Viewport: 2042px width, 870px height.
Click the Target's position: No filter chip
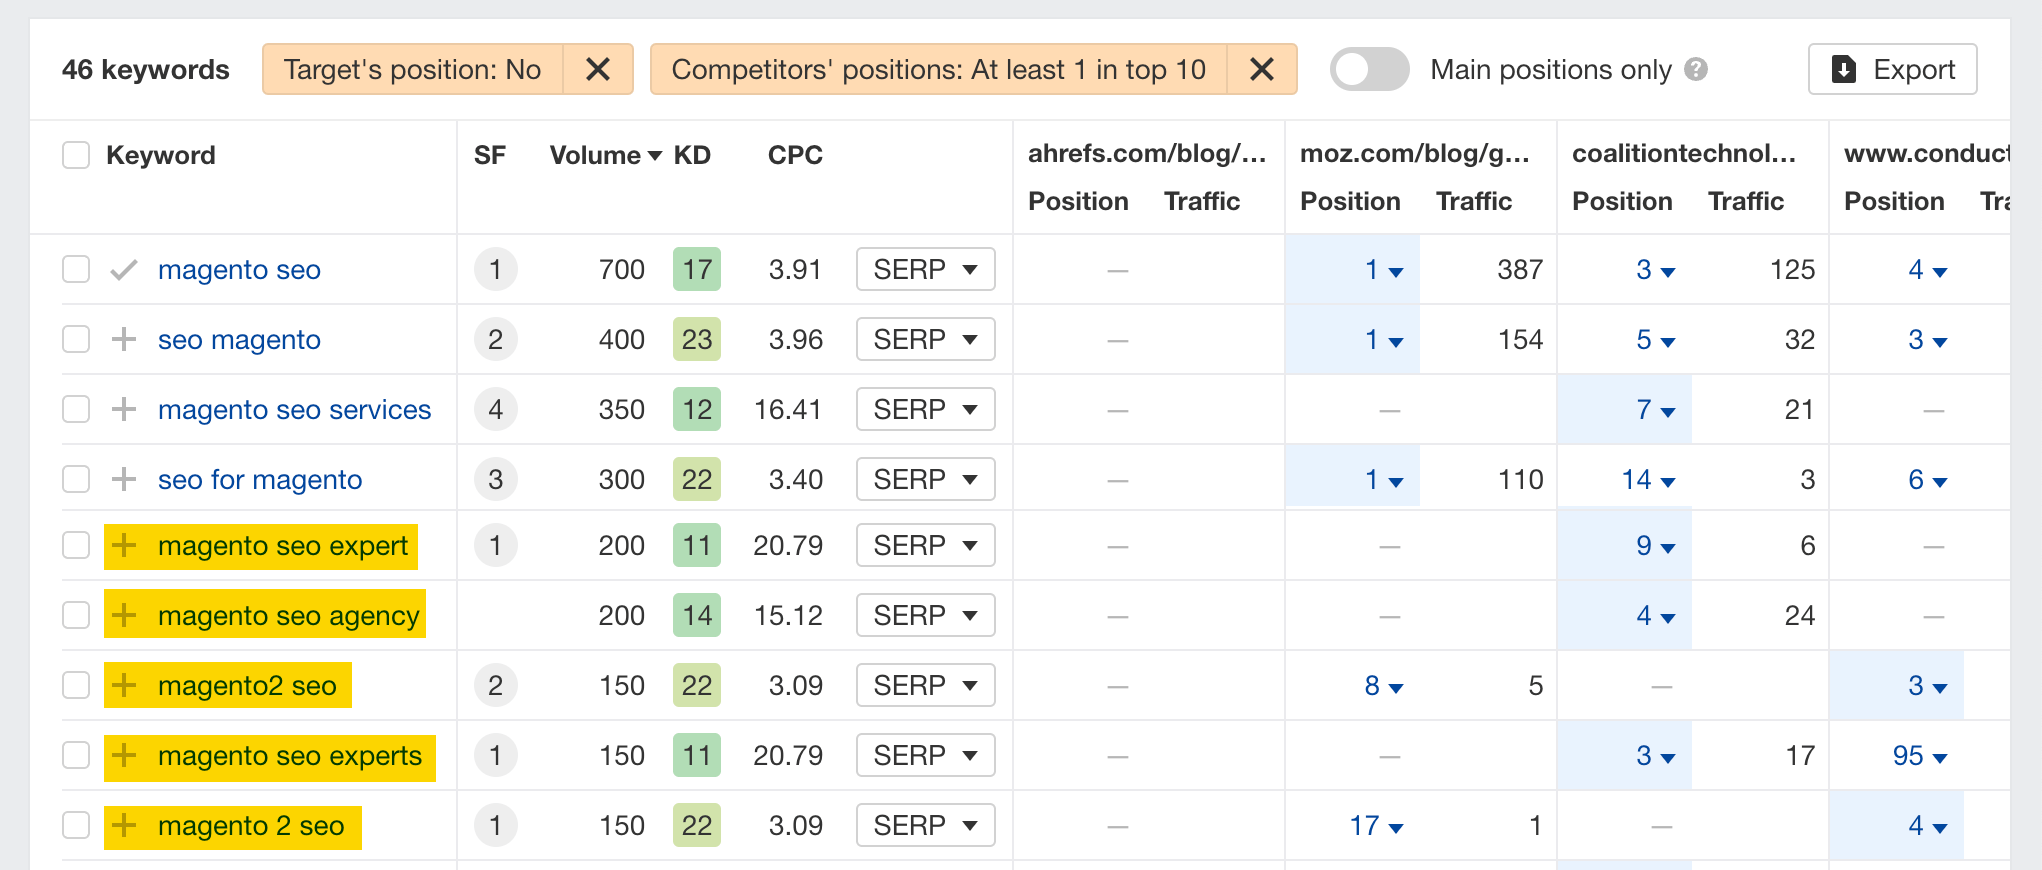(412, 69)
